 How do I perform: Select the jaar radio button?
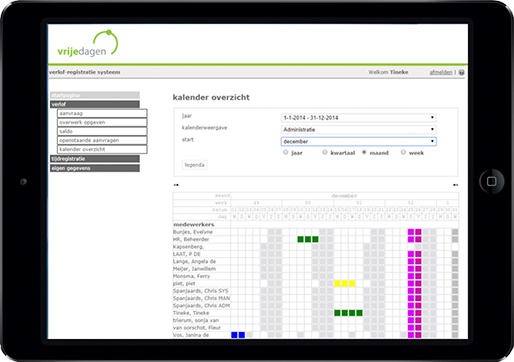[x=285, y=152]
